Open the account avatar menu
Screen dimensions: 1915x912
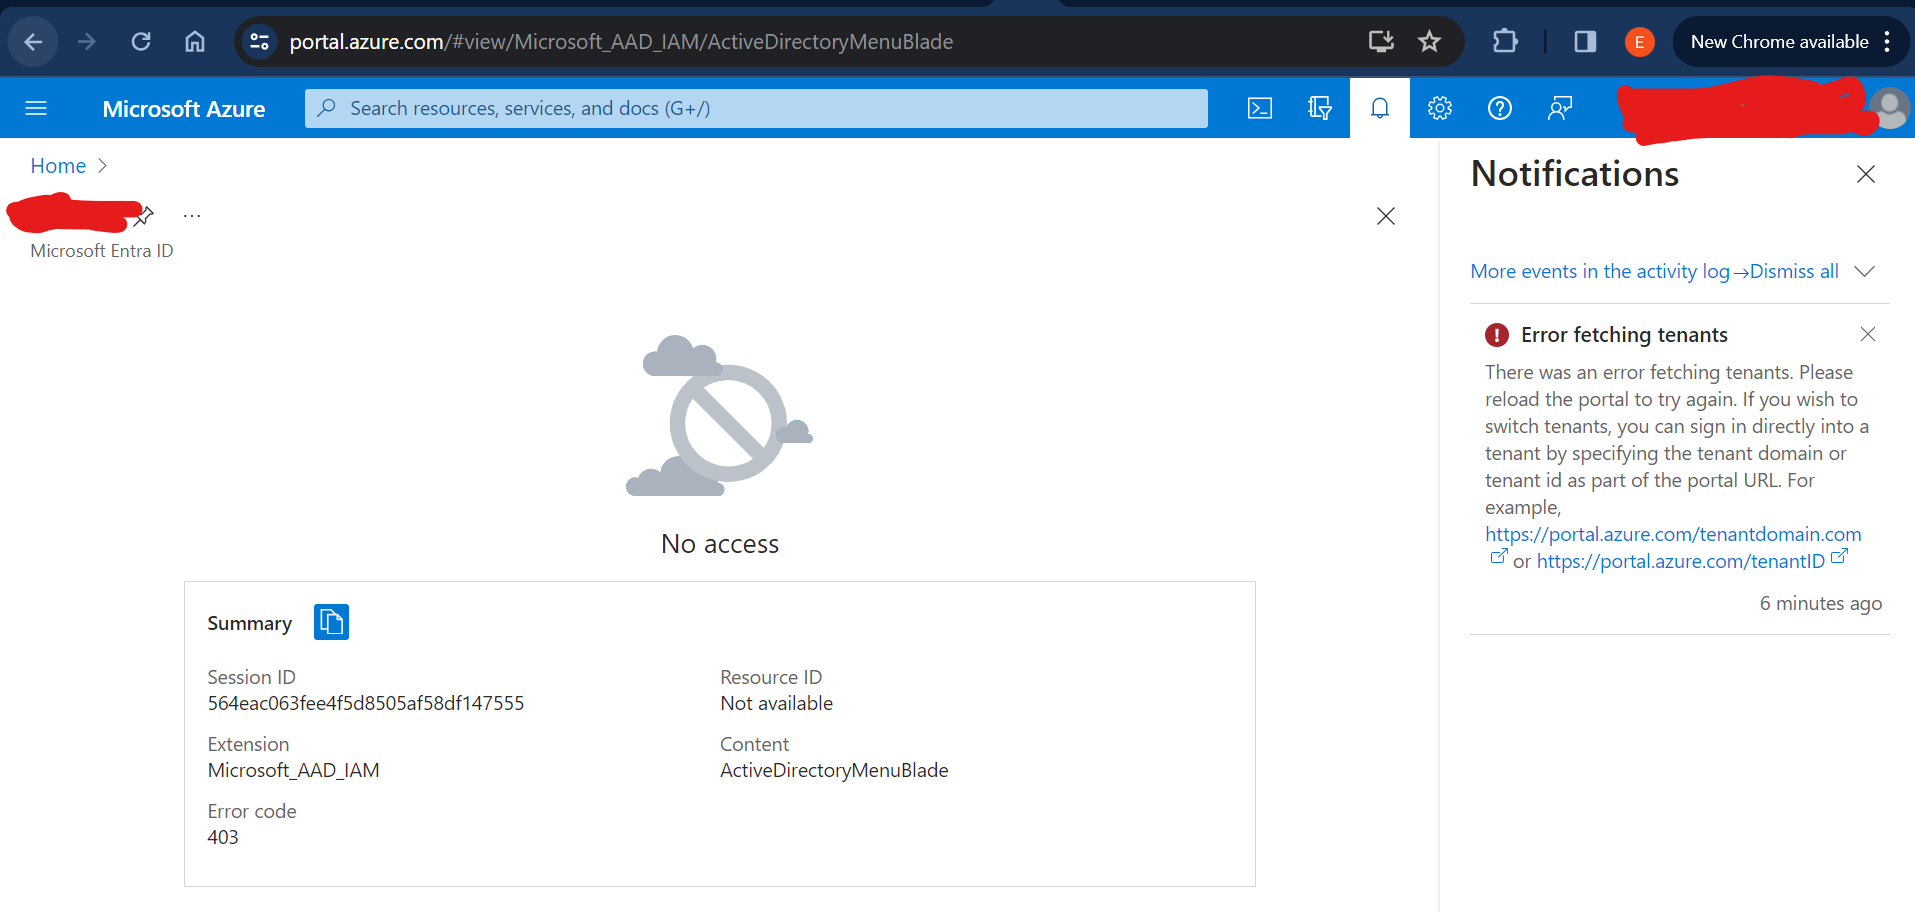(x=1889, y=108)
